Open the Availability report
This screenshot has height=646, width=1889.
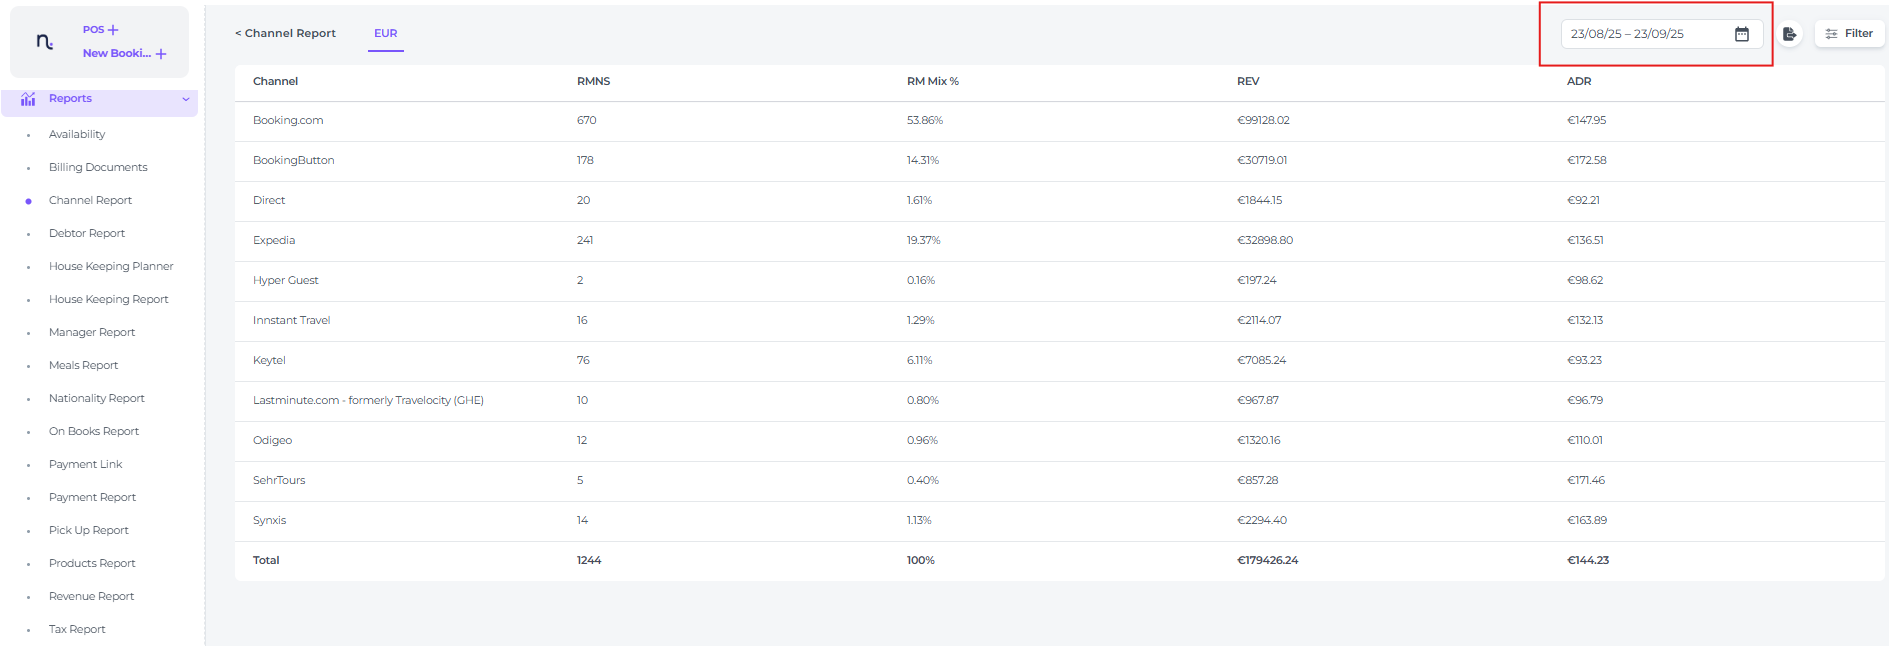77,135
